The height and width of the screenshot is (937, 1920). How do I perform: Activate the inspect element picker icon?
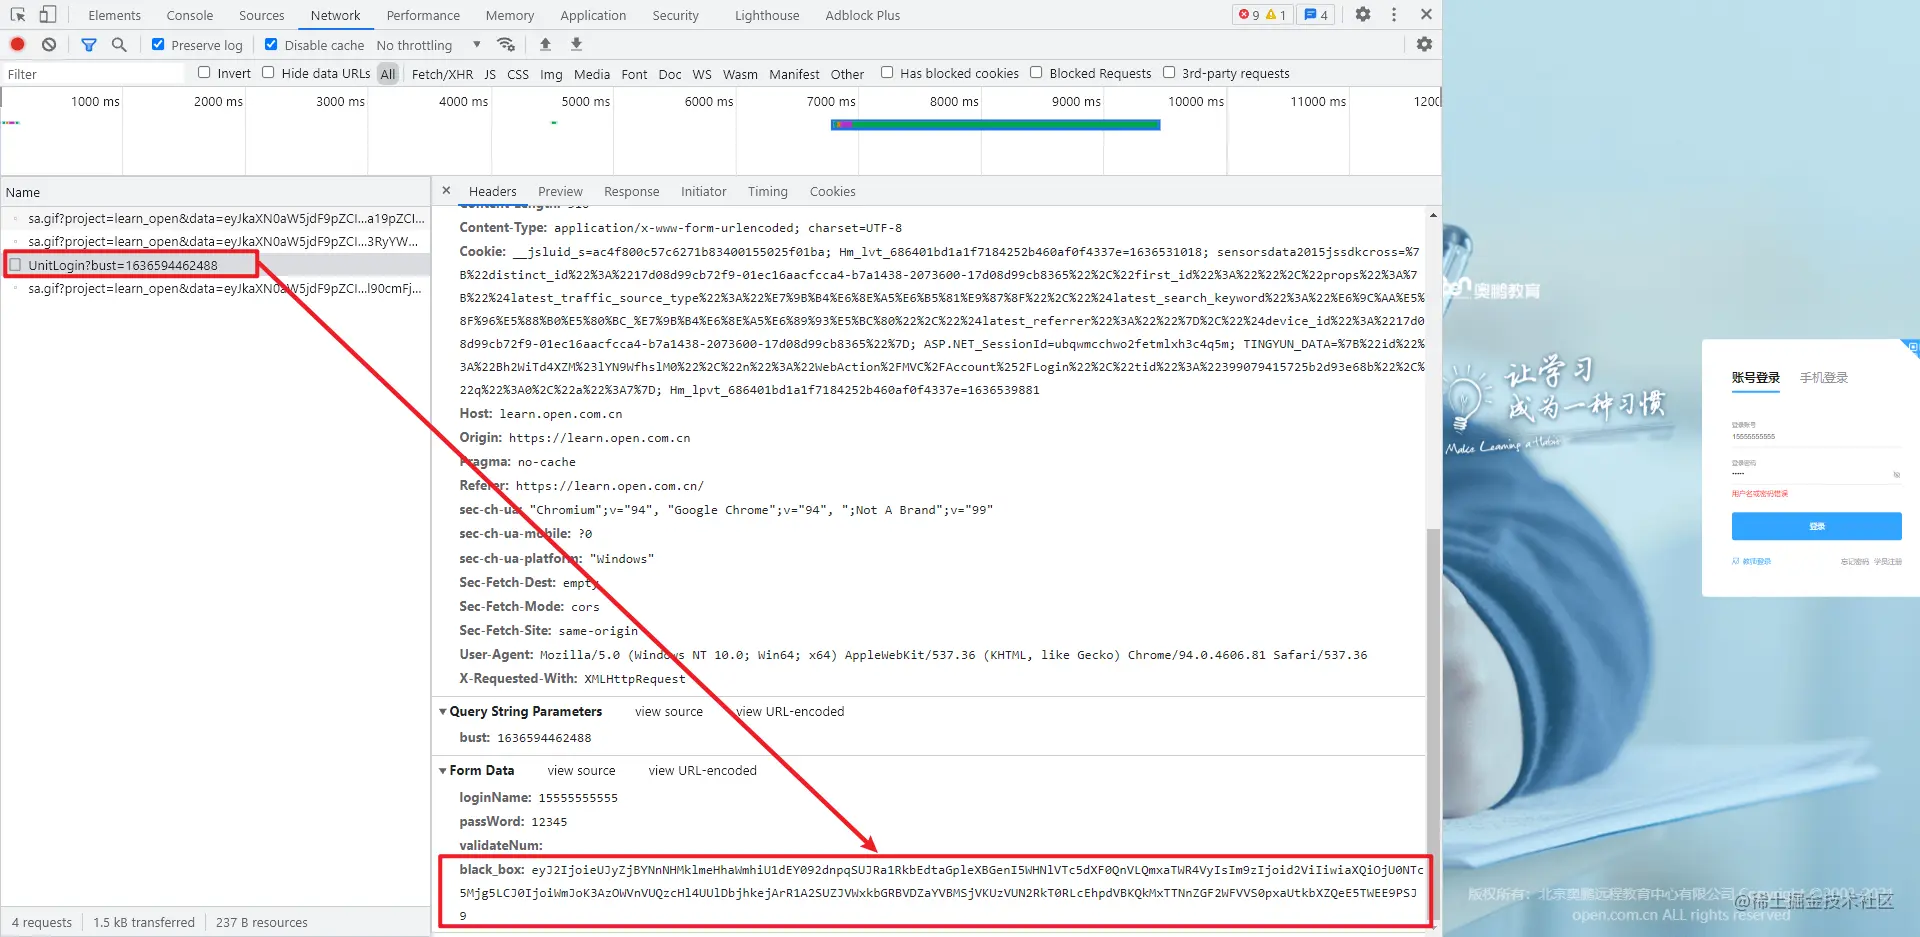point(18,15)
